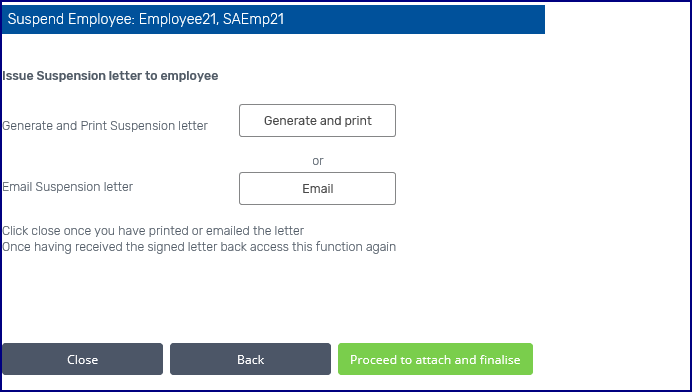This screenshot has height=392, width=692.
Task: Click the Email button
Action: pyautogui.click(x=317, y=188)
